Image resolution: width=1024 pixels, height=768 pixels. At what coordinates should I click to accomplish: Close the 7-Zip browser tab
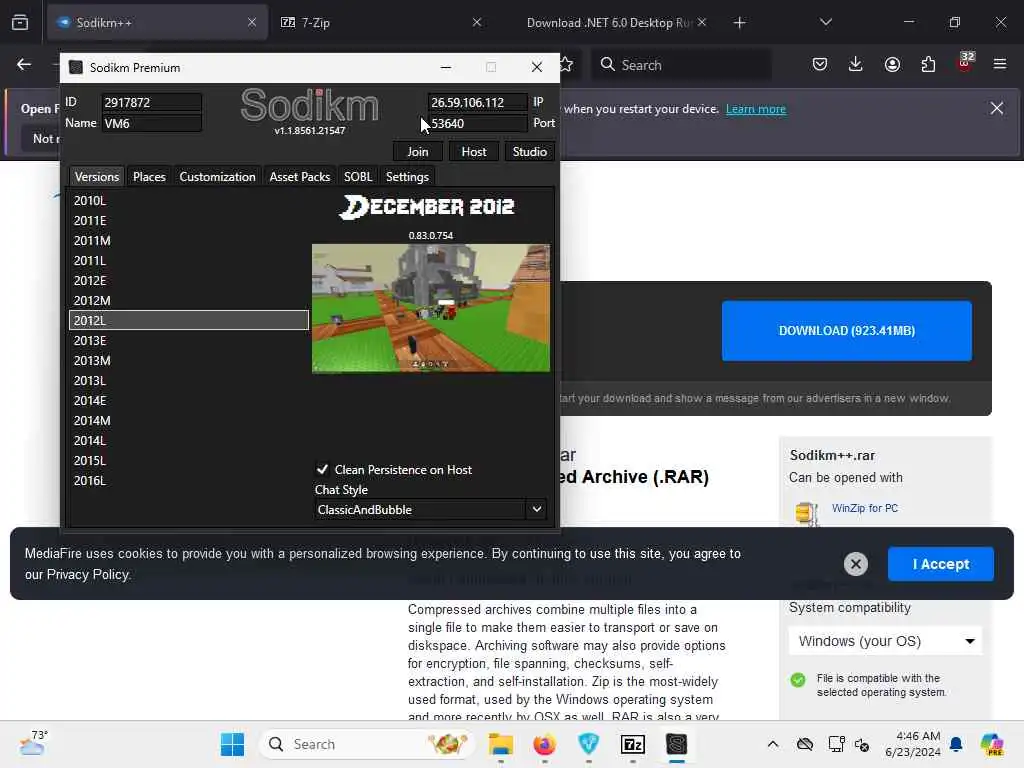(477, 22)
